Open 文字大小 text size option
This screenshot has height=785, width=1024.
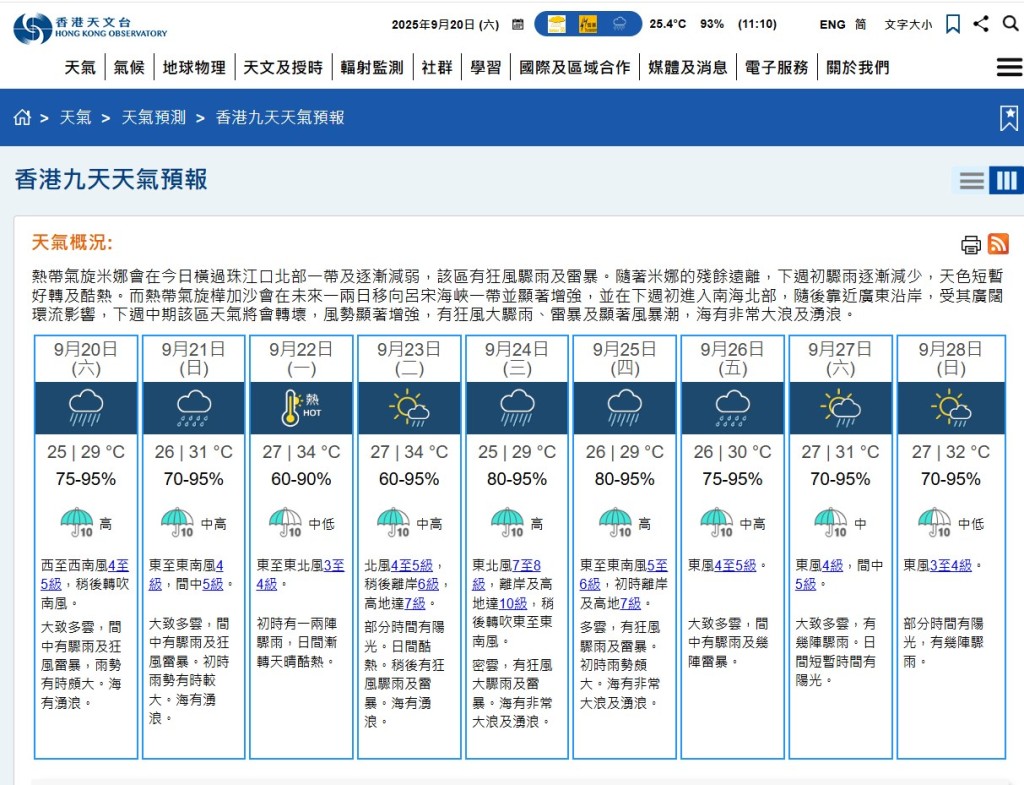tap(908, 25)
